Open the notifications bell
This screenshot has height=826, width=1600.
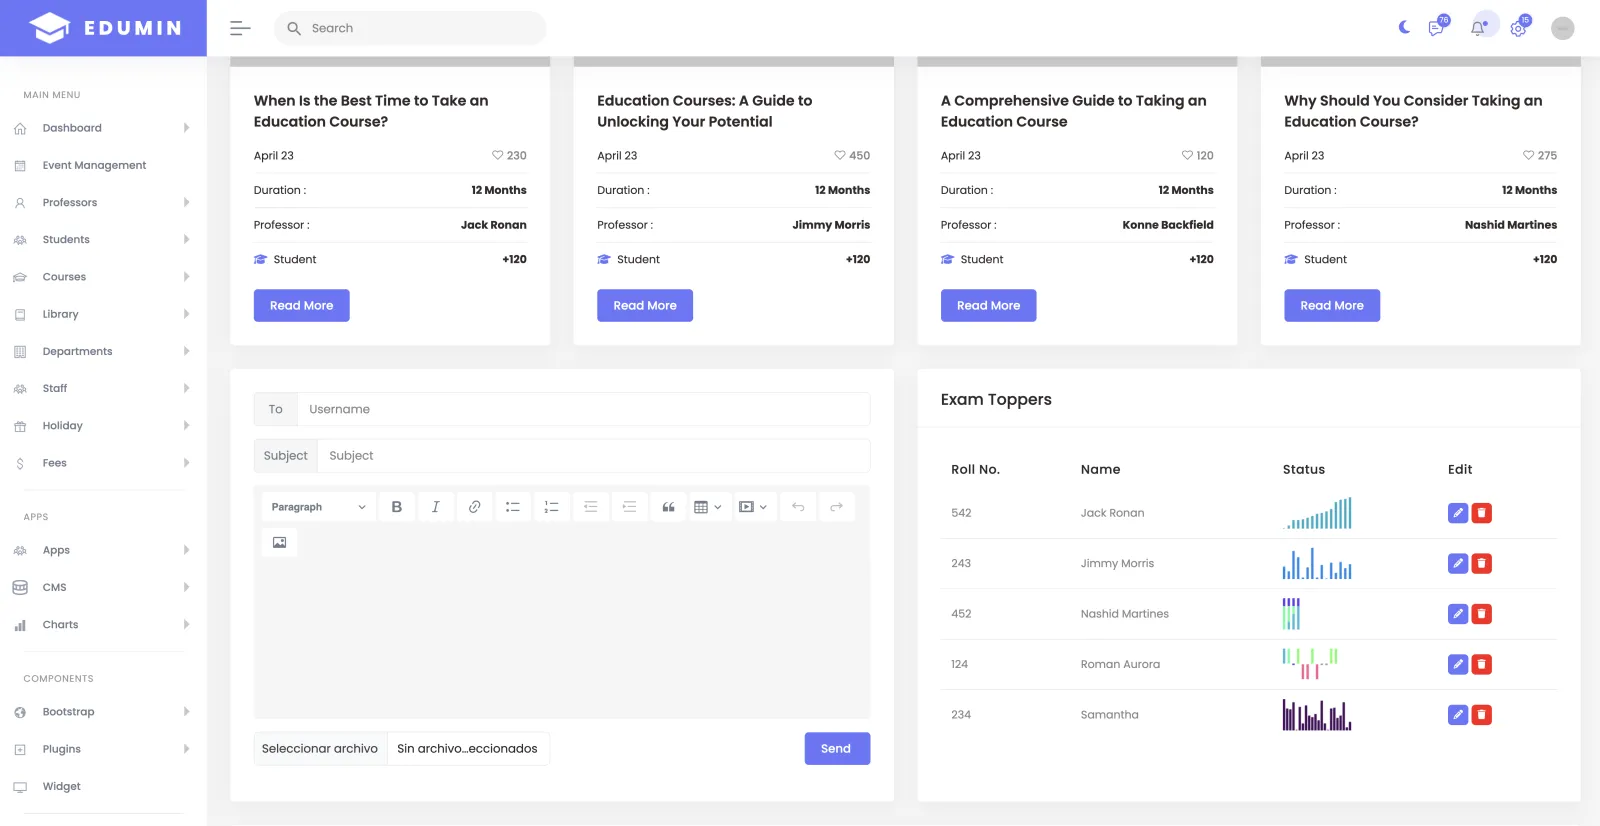point(1478,28)
